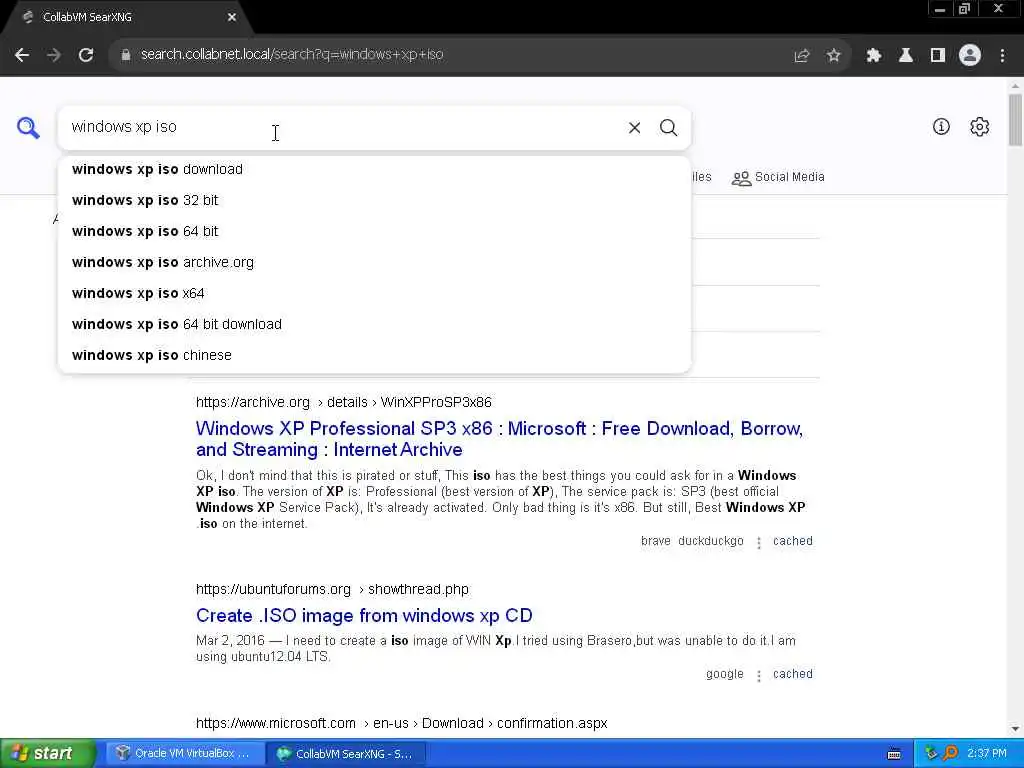Click the duckduckgo engine label

(711, 541)
